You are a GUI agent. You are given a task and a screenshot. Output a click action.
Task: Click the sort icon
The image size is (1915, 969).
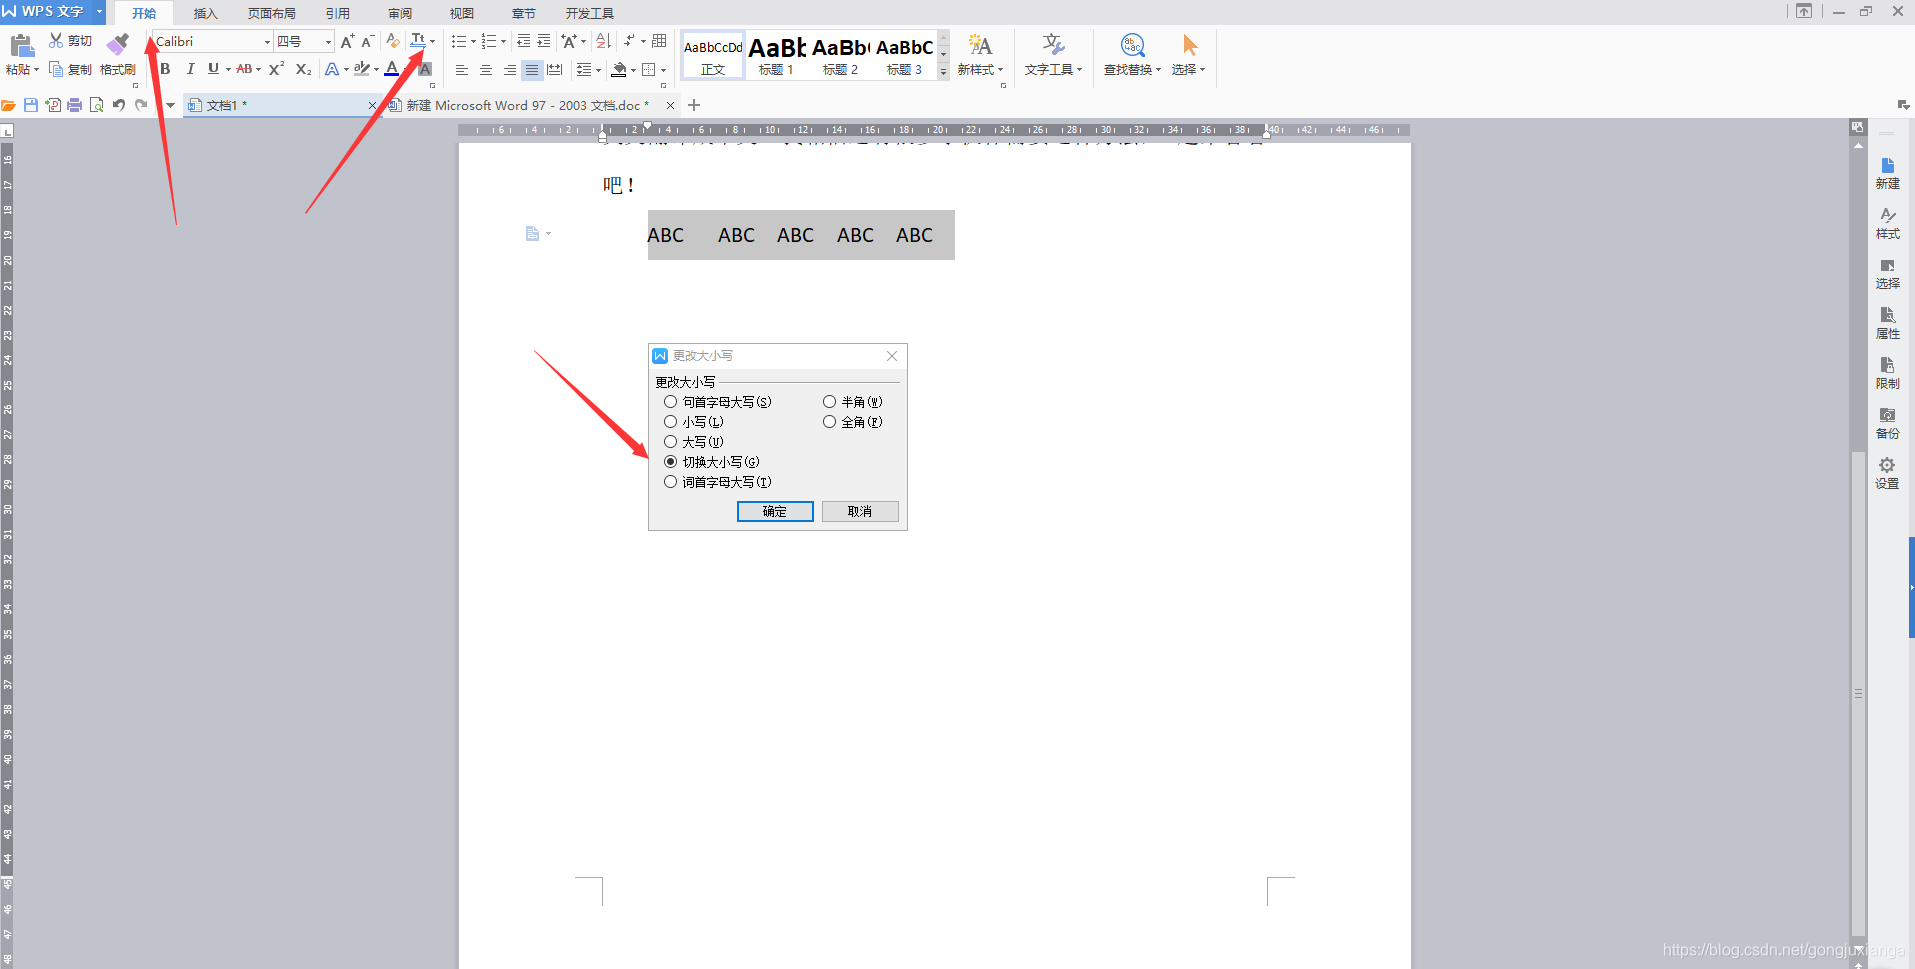(603, 41)
